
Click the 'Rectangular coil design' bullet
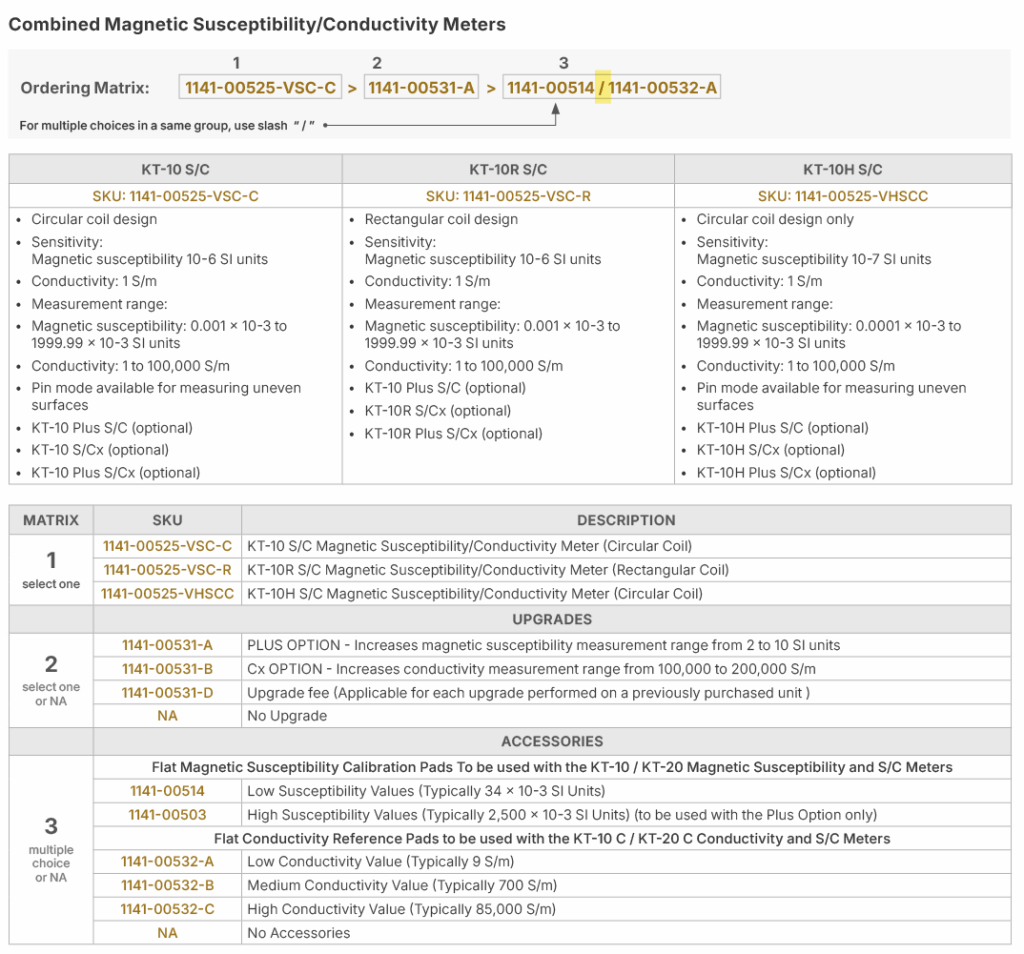441,219
